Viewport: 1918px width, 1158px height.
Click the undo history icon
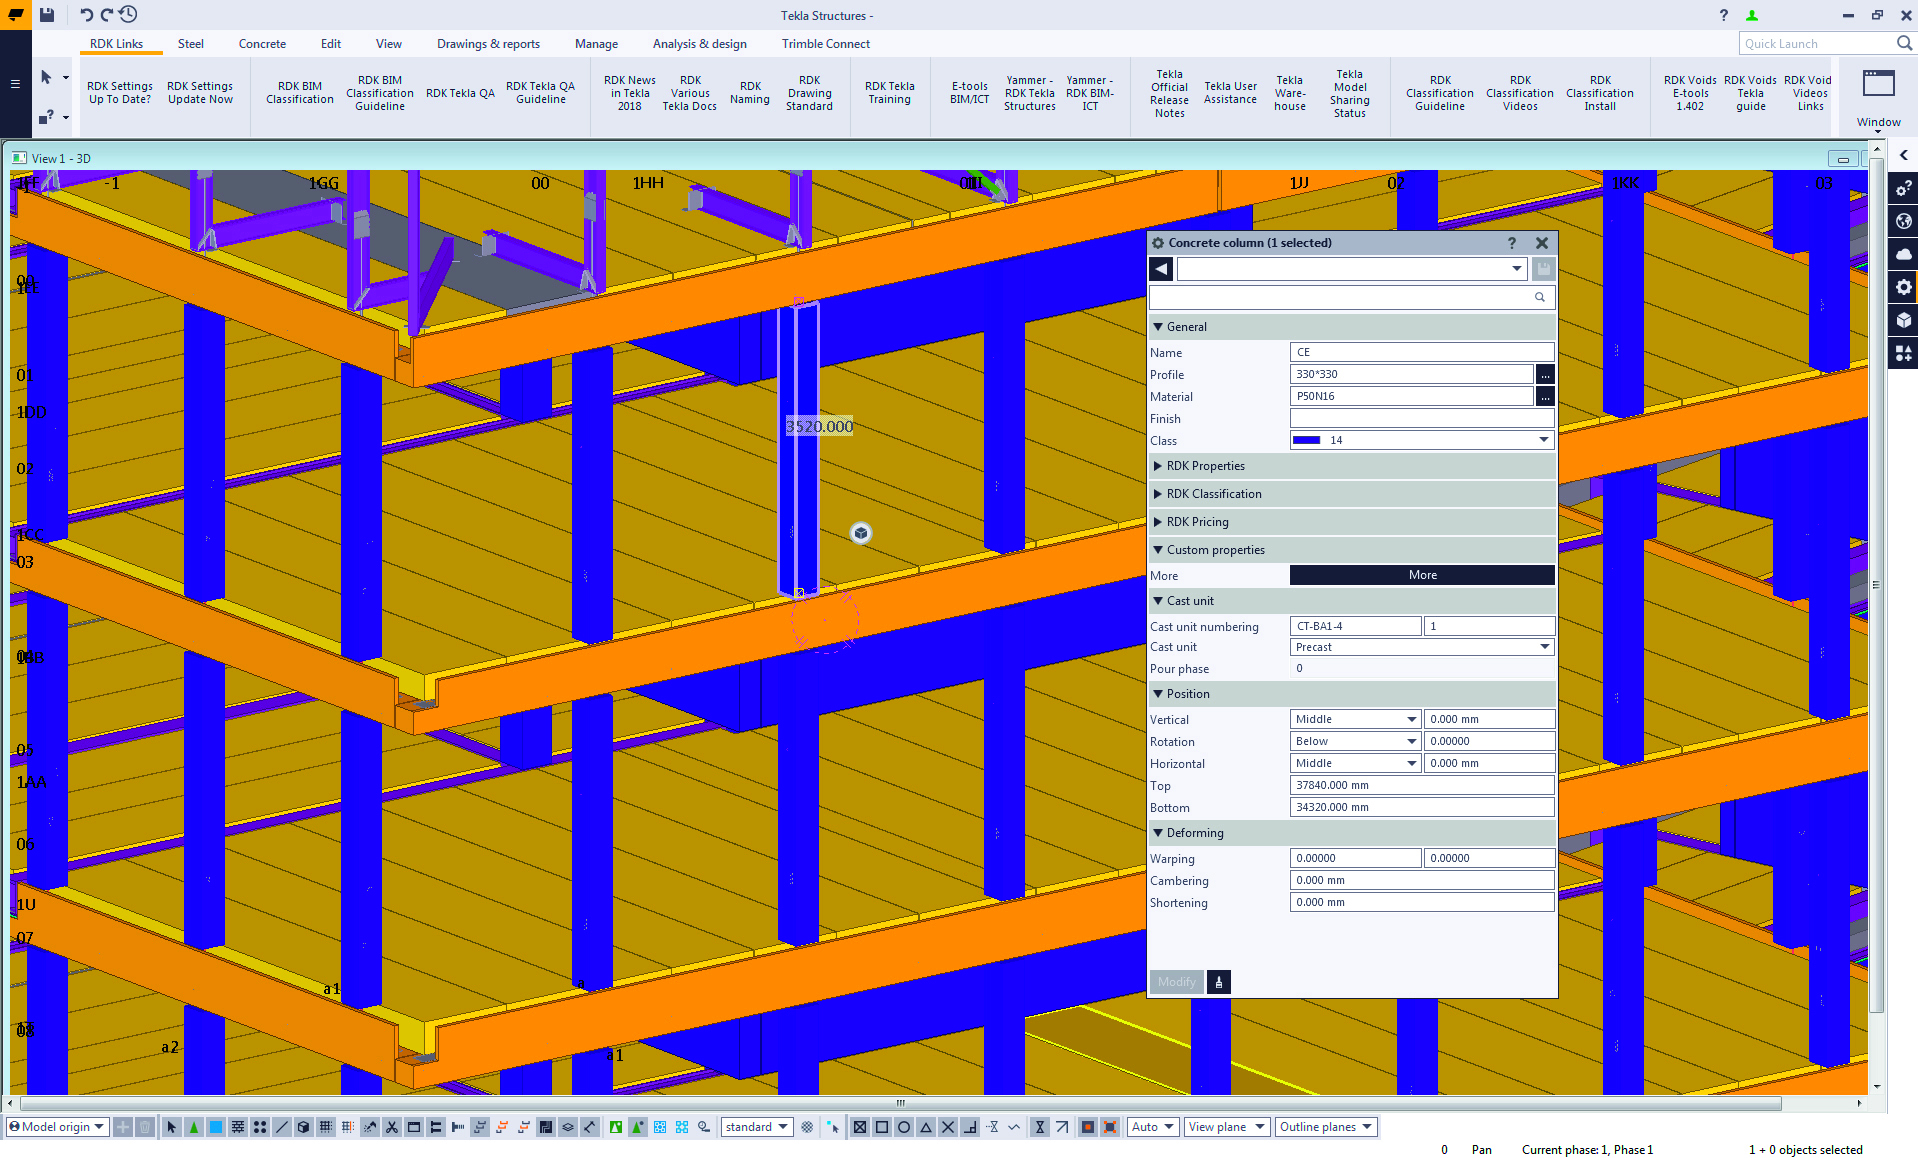click(128, 15)
